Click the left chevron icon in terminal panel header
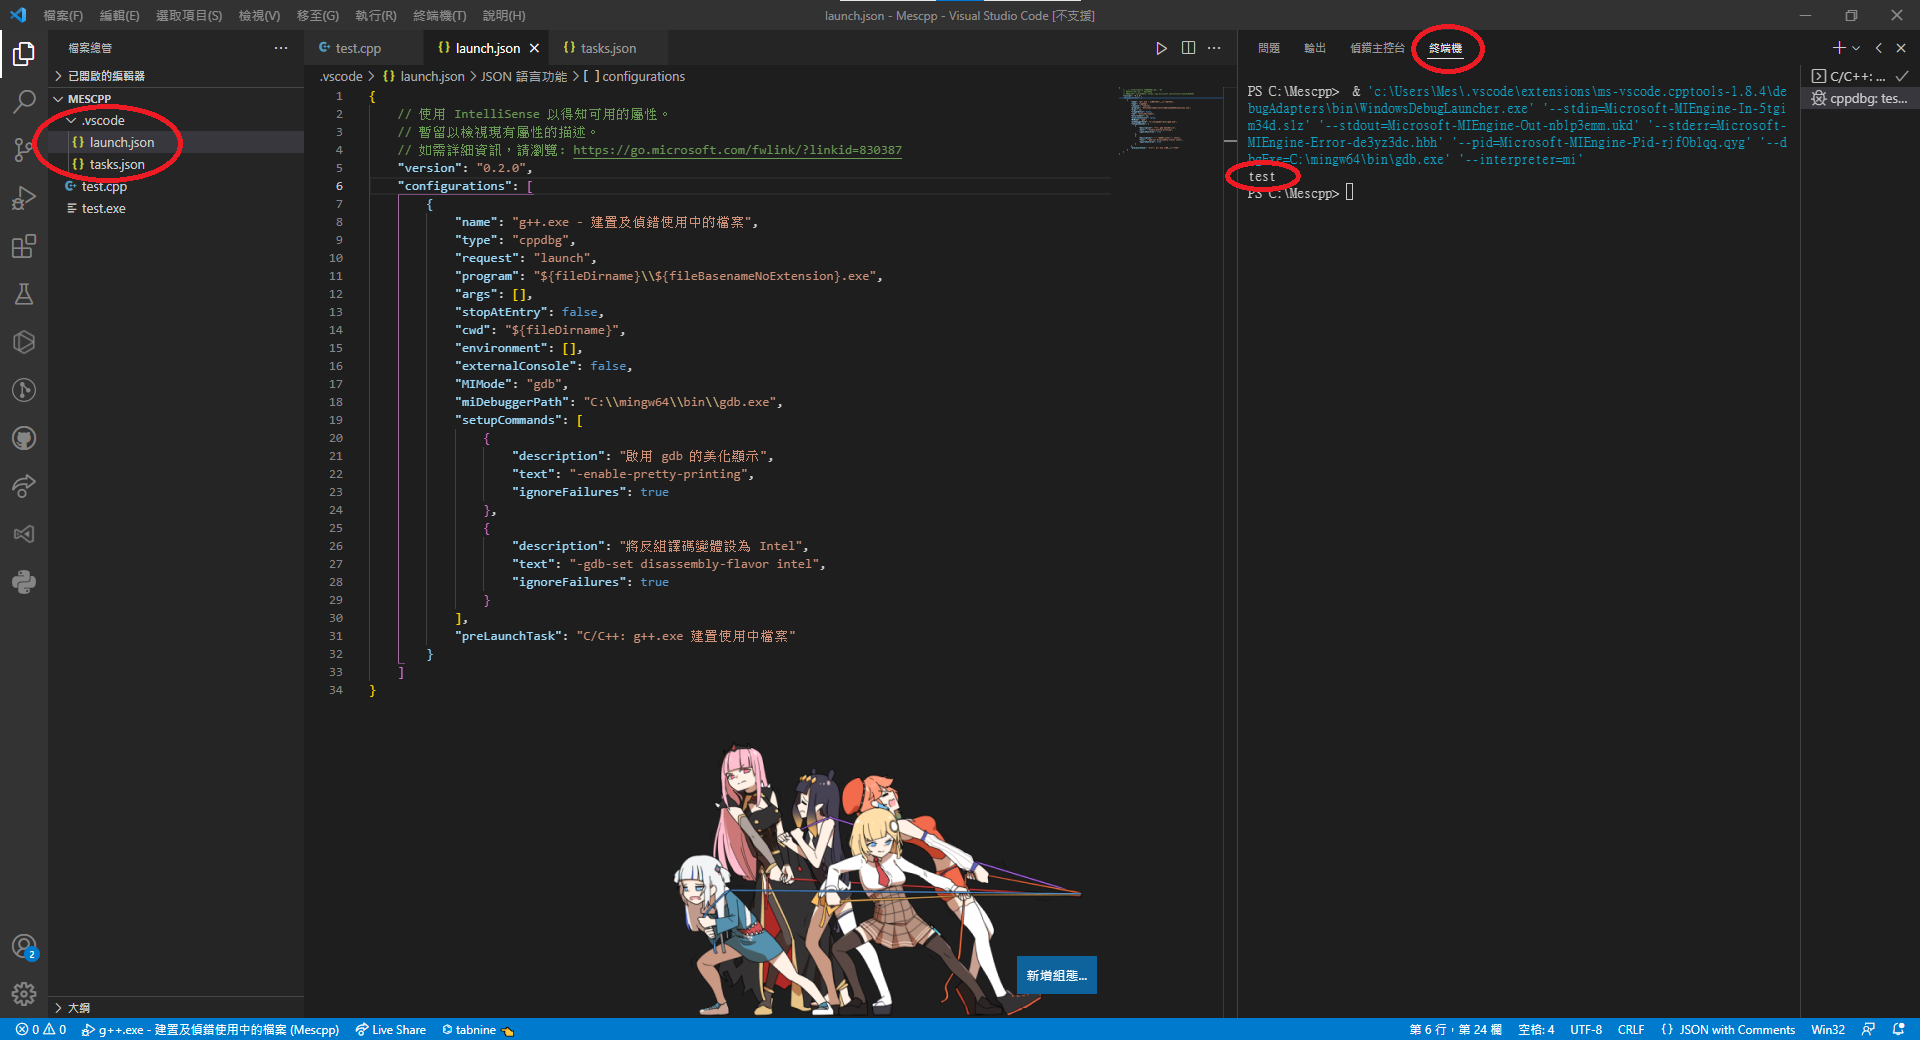Screen dimensions: 1920x1040 pos(1879,48)
